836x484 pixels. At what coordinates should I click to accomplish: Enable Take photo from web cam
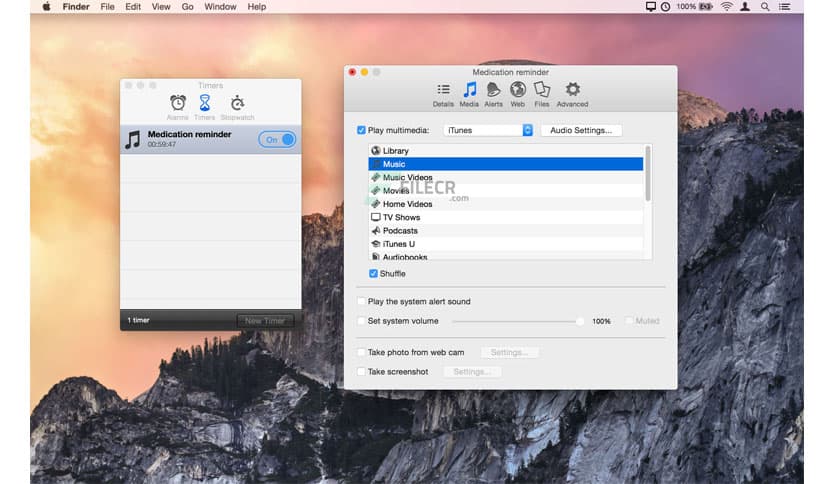361,352
